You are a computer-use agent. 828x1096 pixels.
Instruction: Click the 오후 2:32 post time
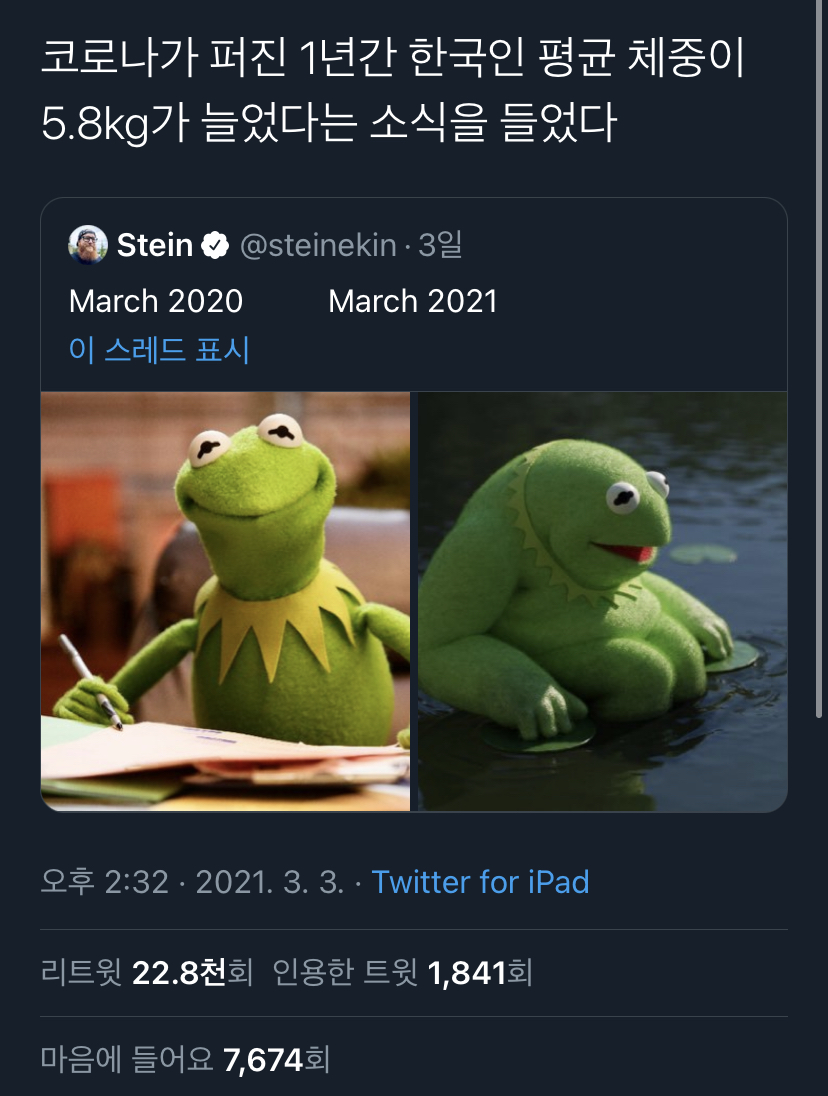click(105, 882)
